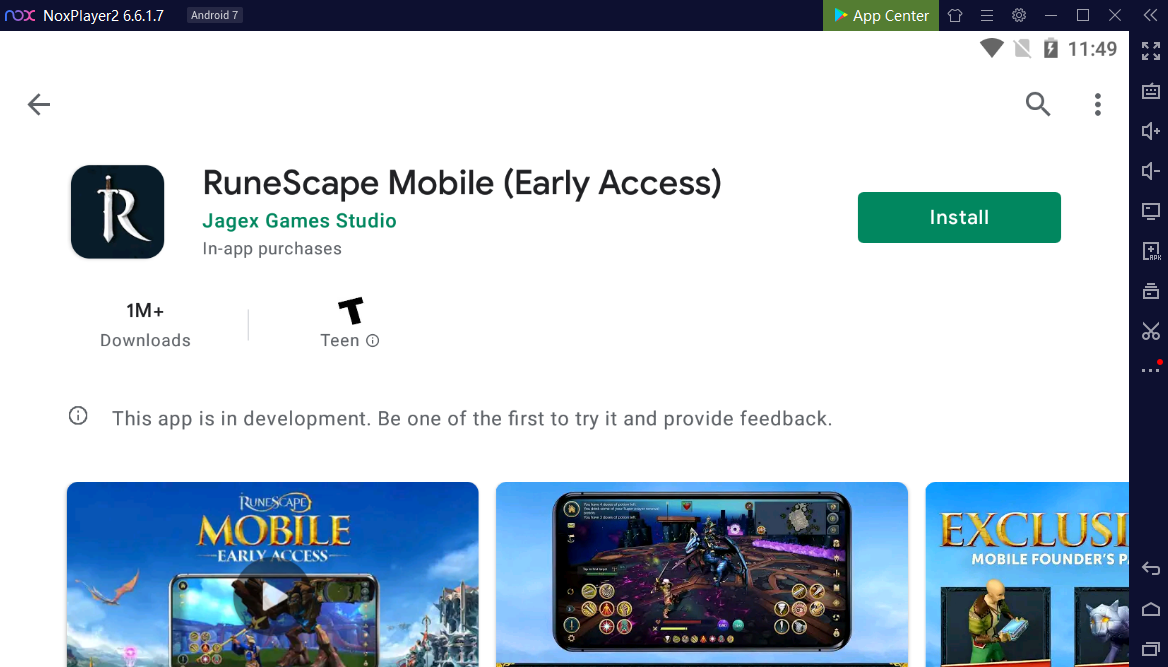Viewport: 1168px width, 667px height.
Task: Increase volume with the sidebar speaker icon
Action: coord(1151,131)
